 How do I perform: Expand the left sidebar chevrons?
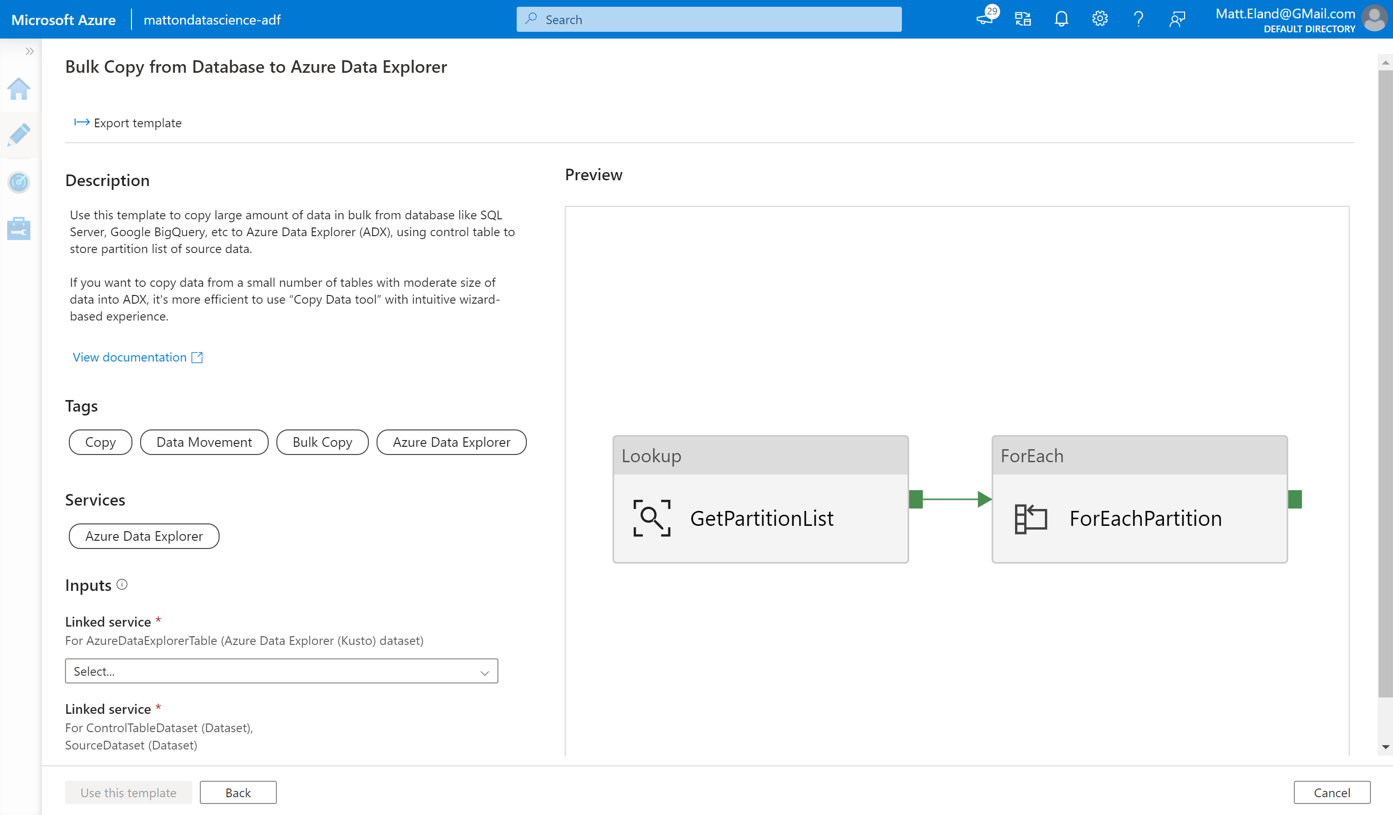(x=29, y=51)
